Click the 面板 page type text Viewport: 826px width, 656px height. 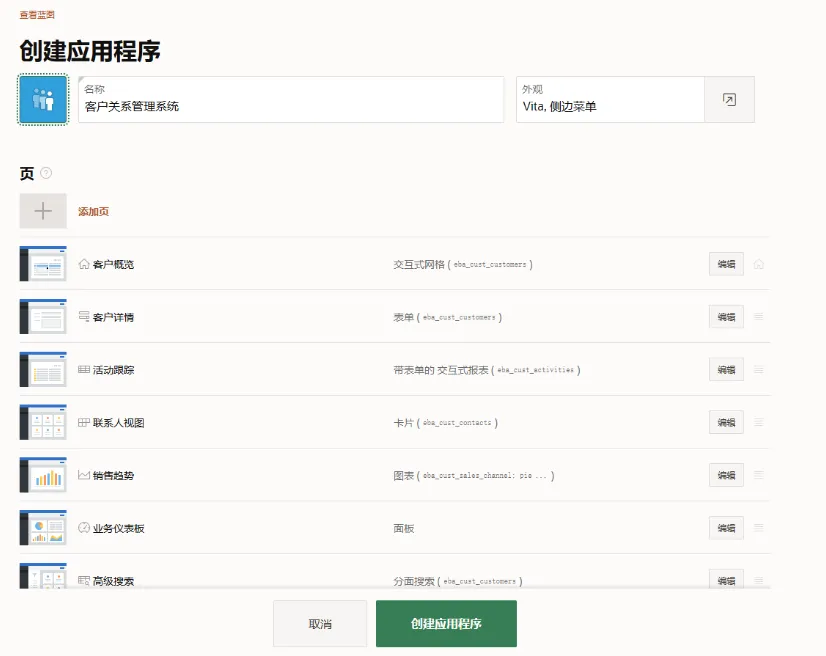404,528
